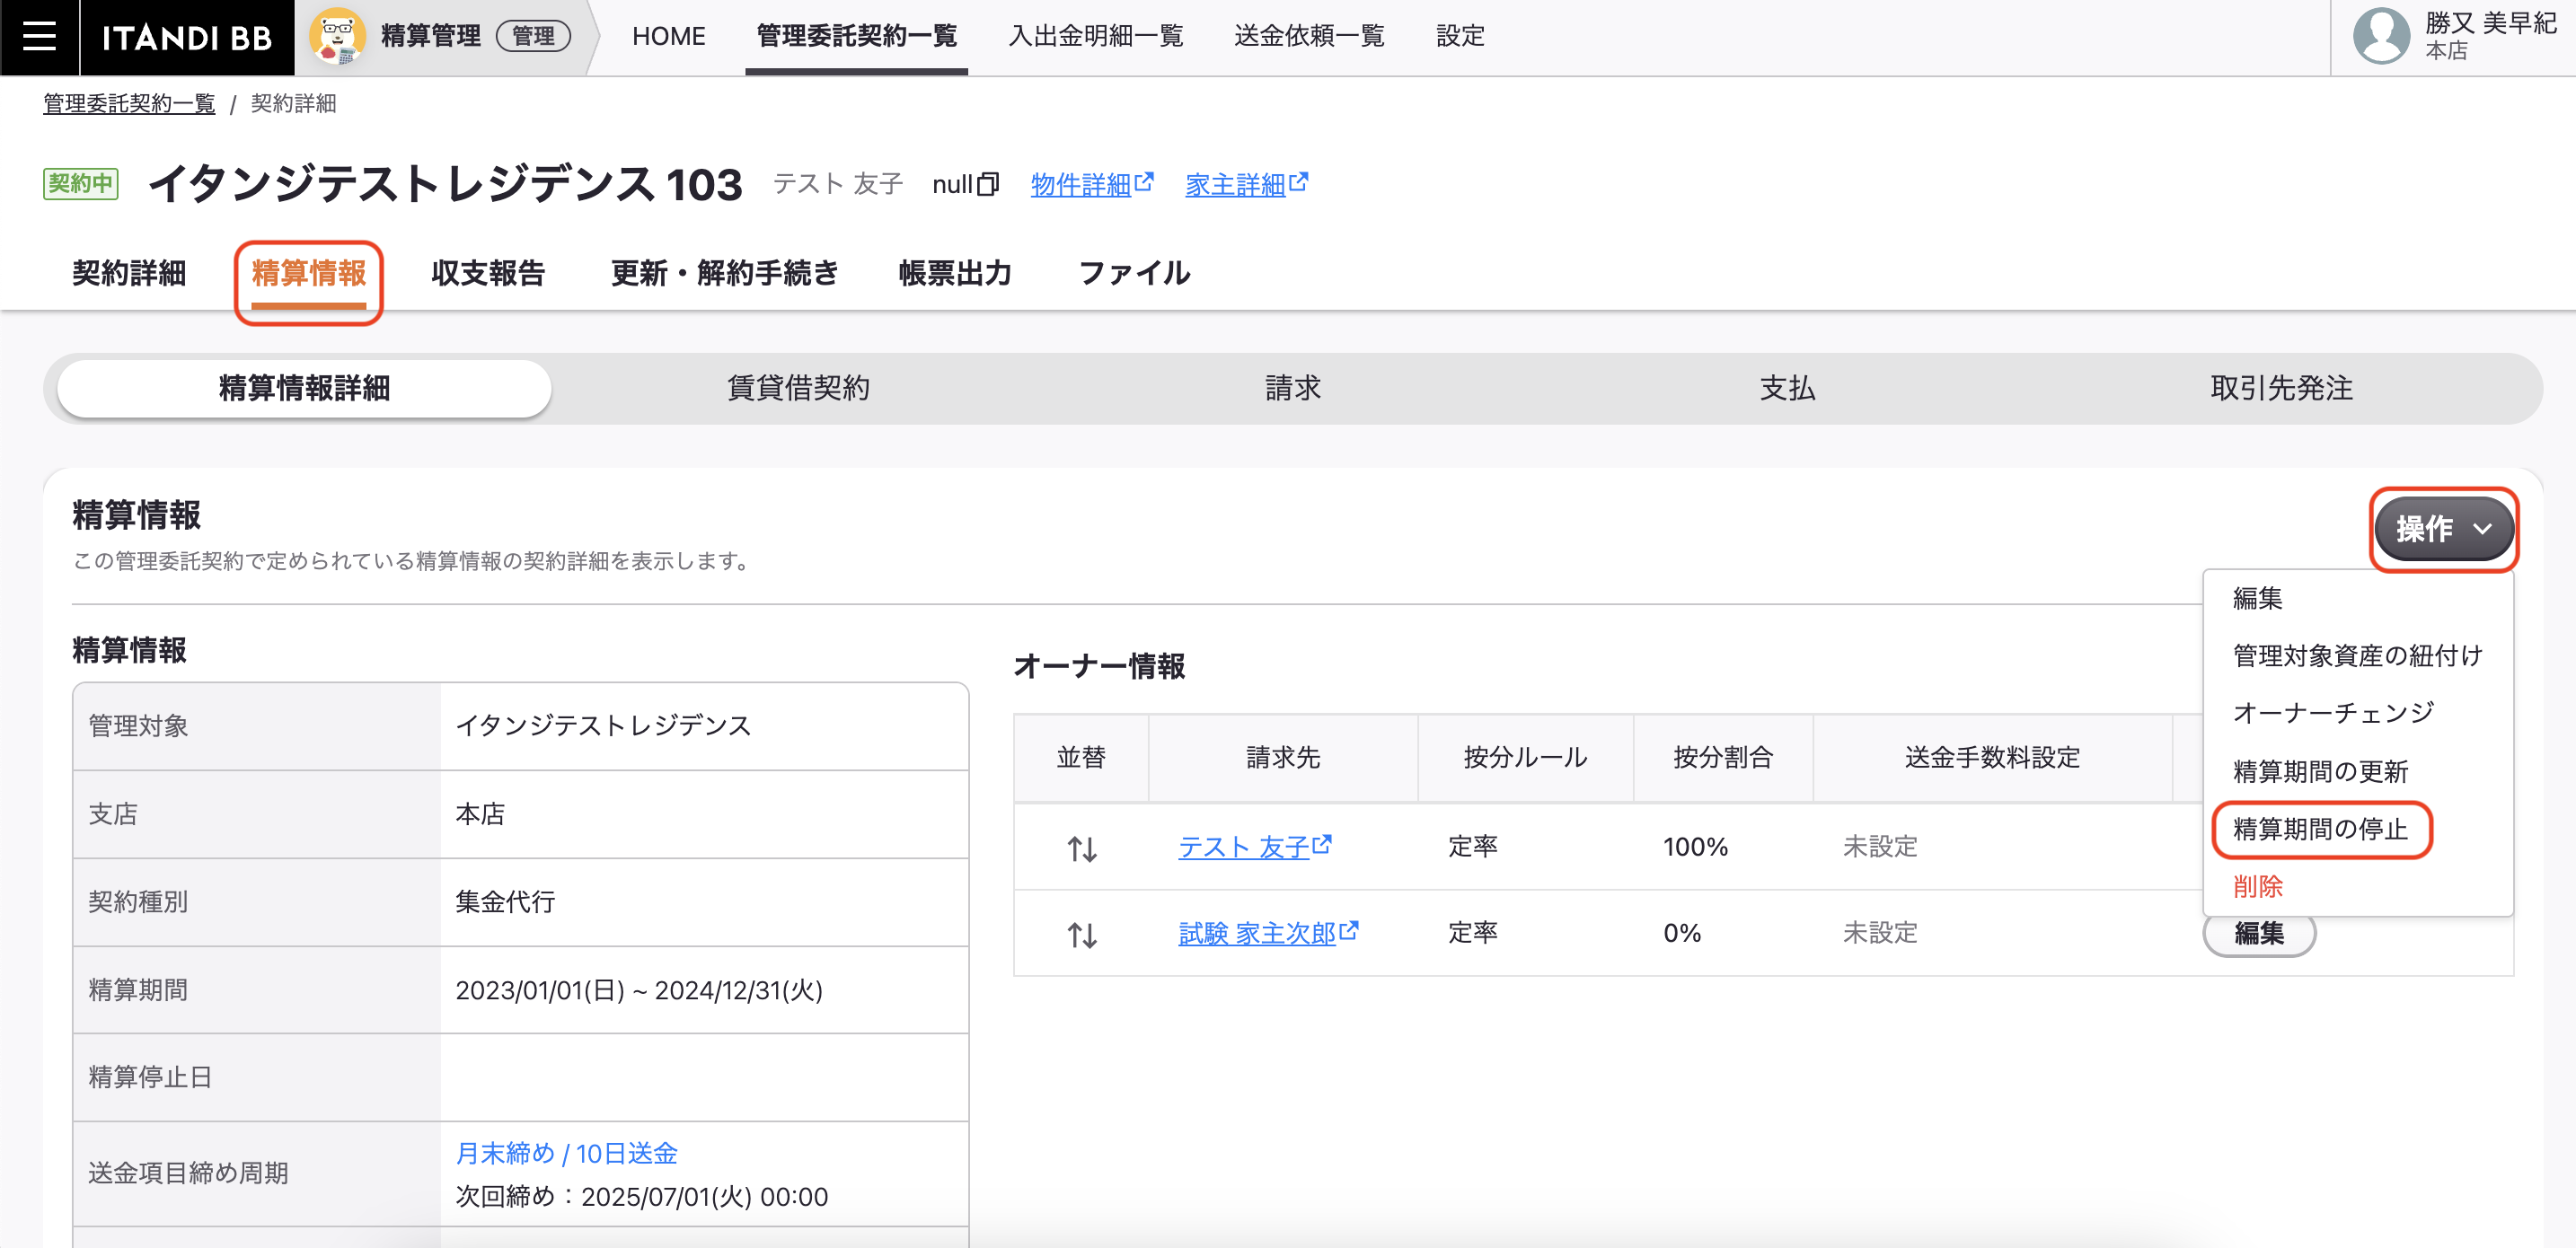Click 請求先 column header
The width and height of the screenshot is (2576, 1248).
[1282, 757]
